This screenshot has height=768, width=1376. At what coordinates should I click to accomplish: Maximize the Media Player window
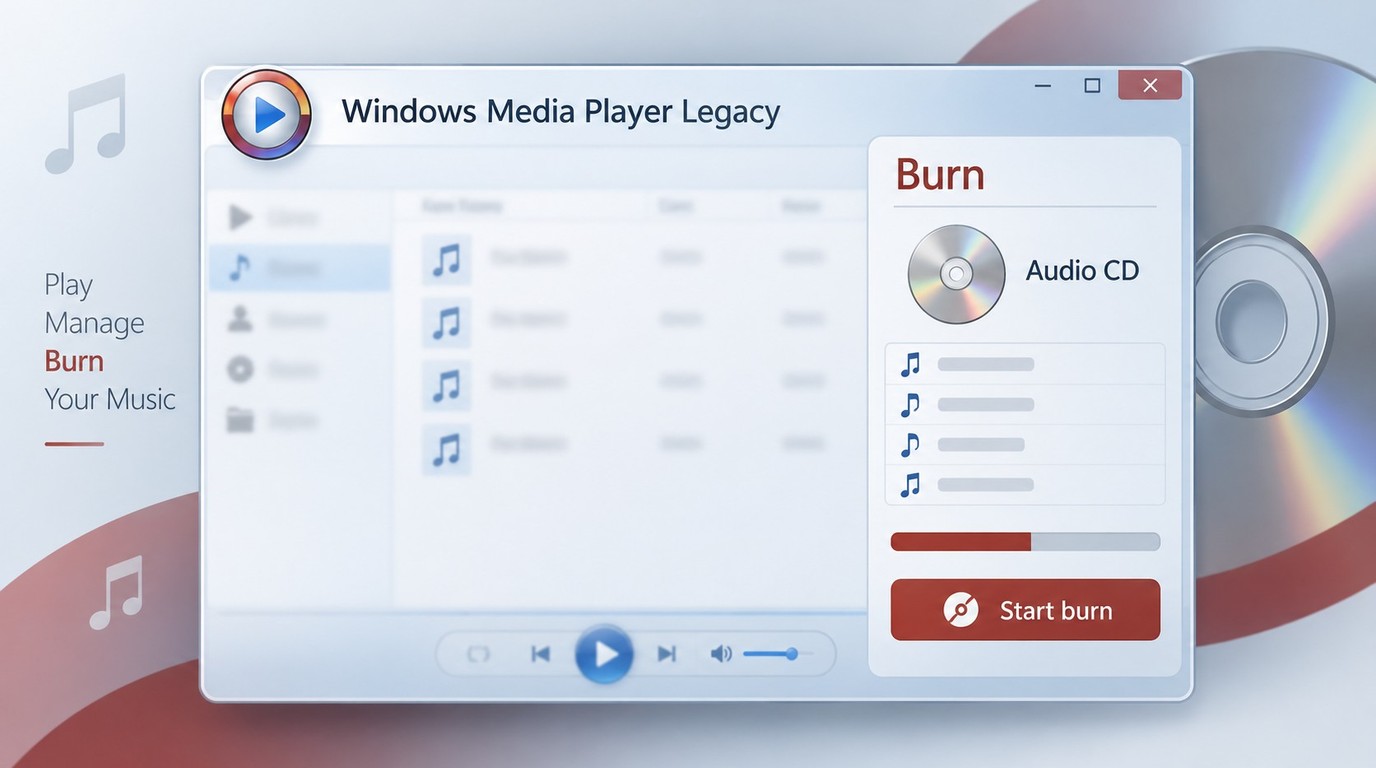1093,86
